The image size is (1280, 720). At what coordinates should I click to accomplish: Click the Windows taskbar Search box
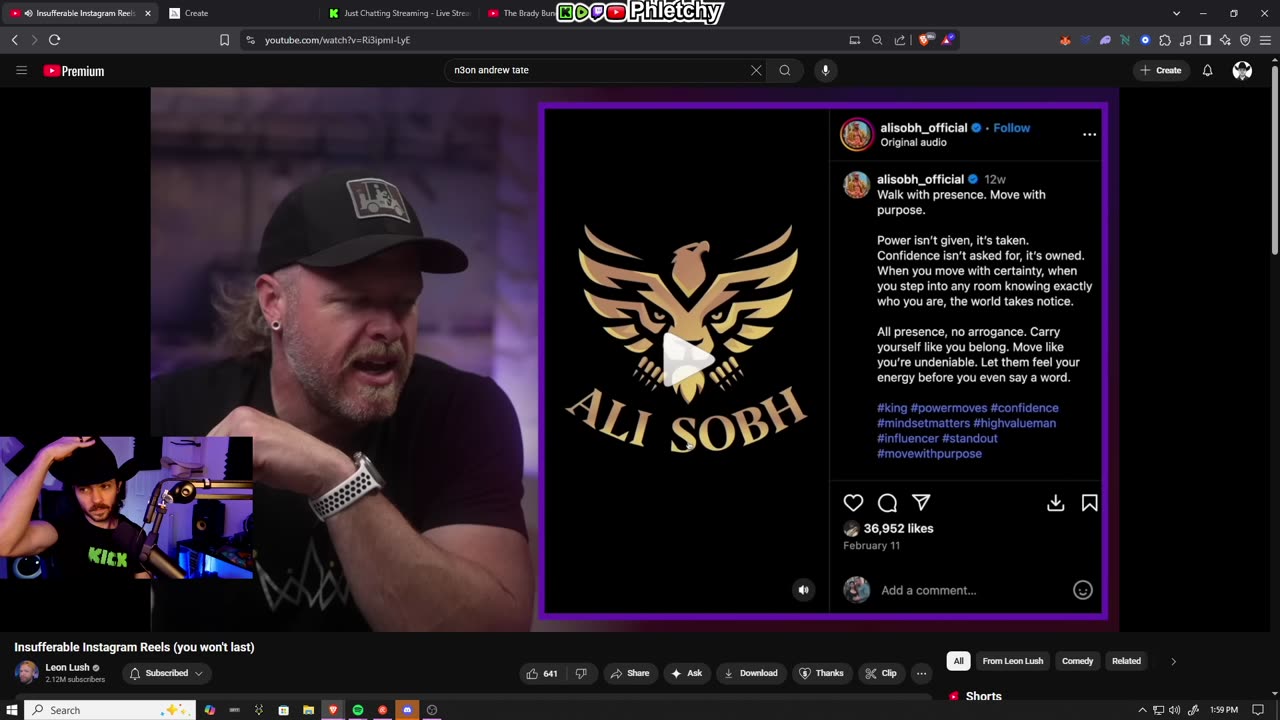(110, 710)
